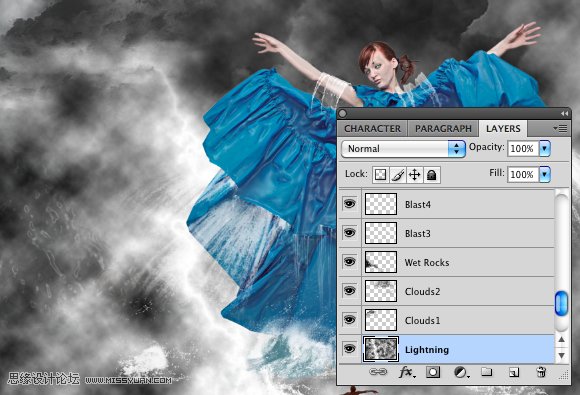Image resolution: width=580 pixels, height=395 pixels.
Task: Select the Blast3 layer thumbnail
Action: [381, 233]
